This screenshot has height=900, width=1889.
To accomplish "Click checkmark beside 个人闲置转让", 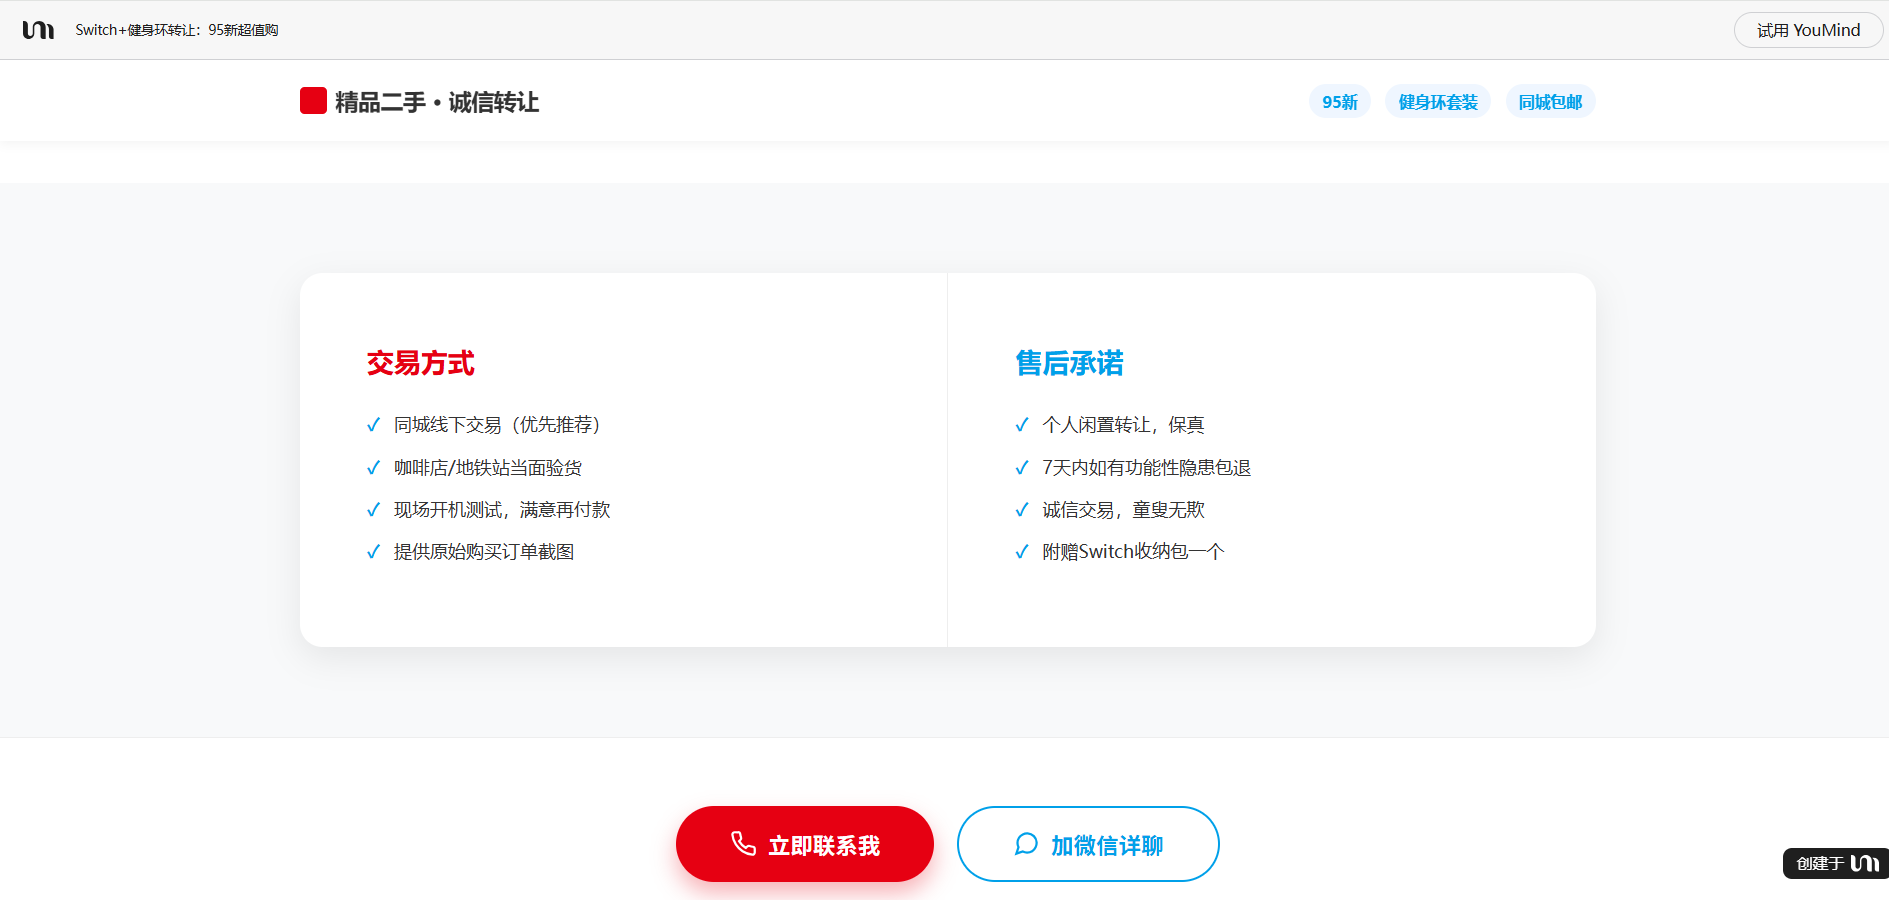I will point(1021,425).
